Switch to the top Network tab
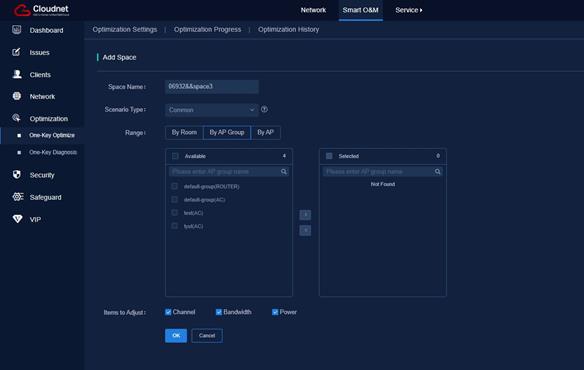This screenshot has width=584, height=370. (x=313, y=10)
